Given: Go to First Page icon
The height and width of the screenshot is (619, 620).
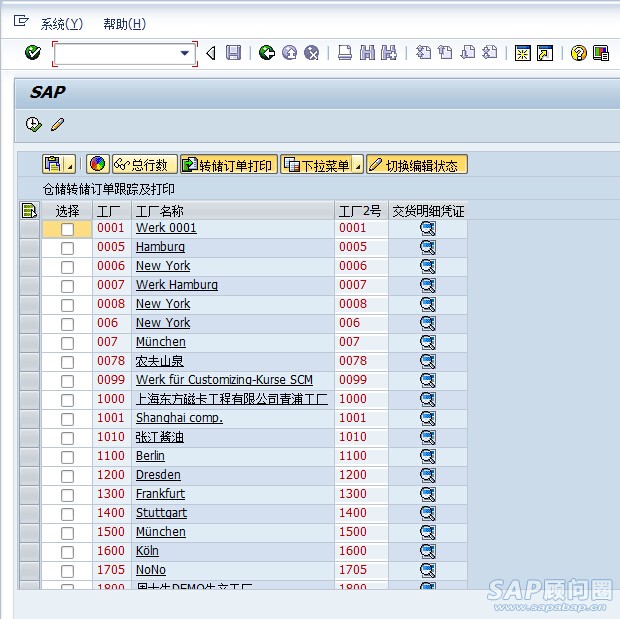Looking at the screenshot, I should (423, 53).
